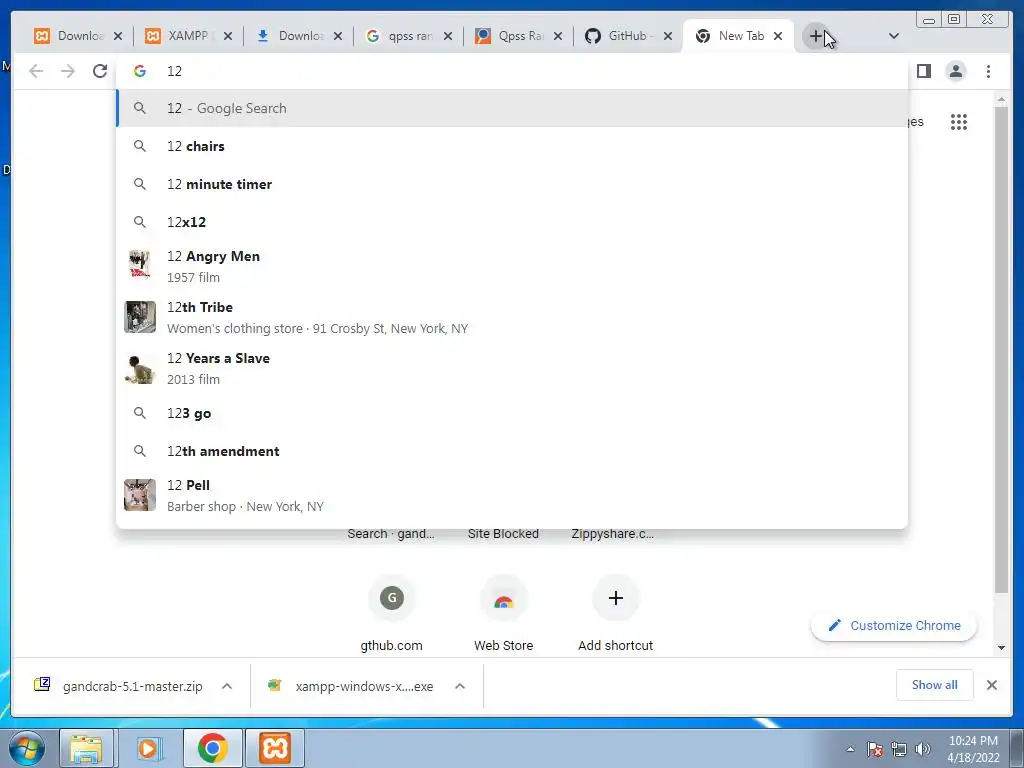This screenshot has height=768, width=1024.
Task: Click the 12 Angry Men poster thumbnail
Action: pos(140,266)
